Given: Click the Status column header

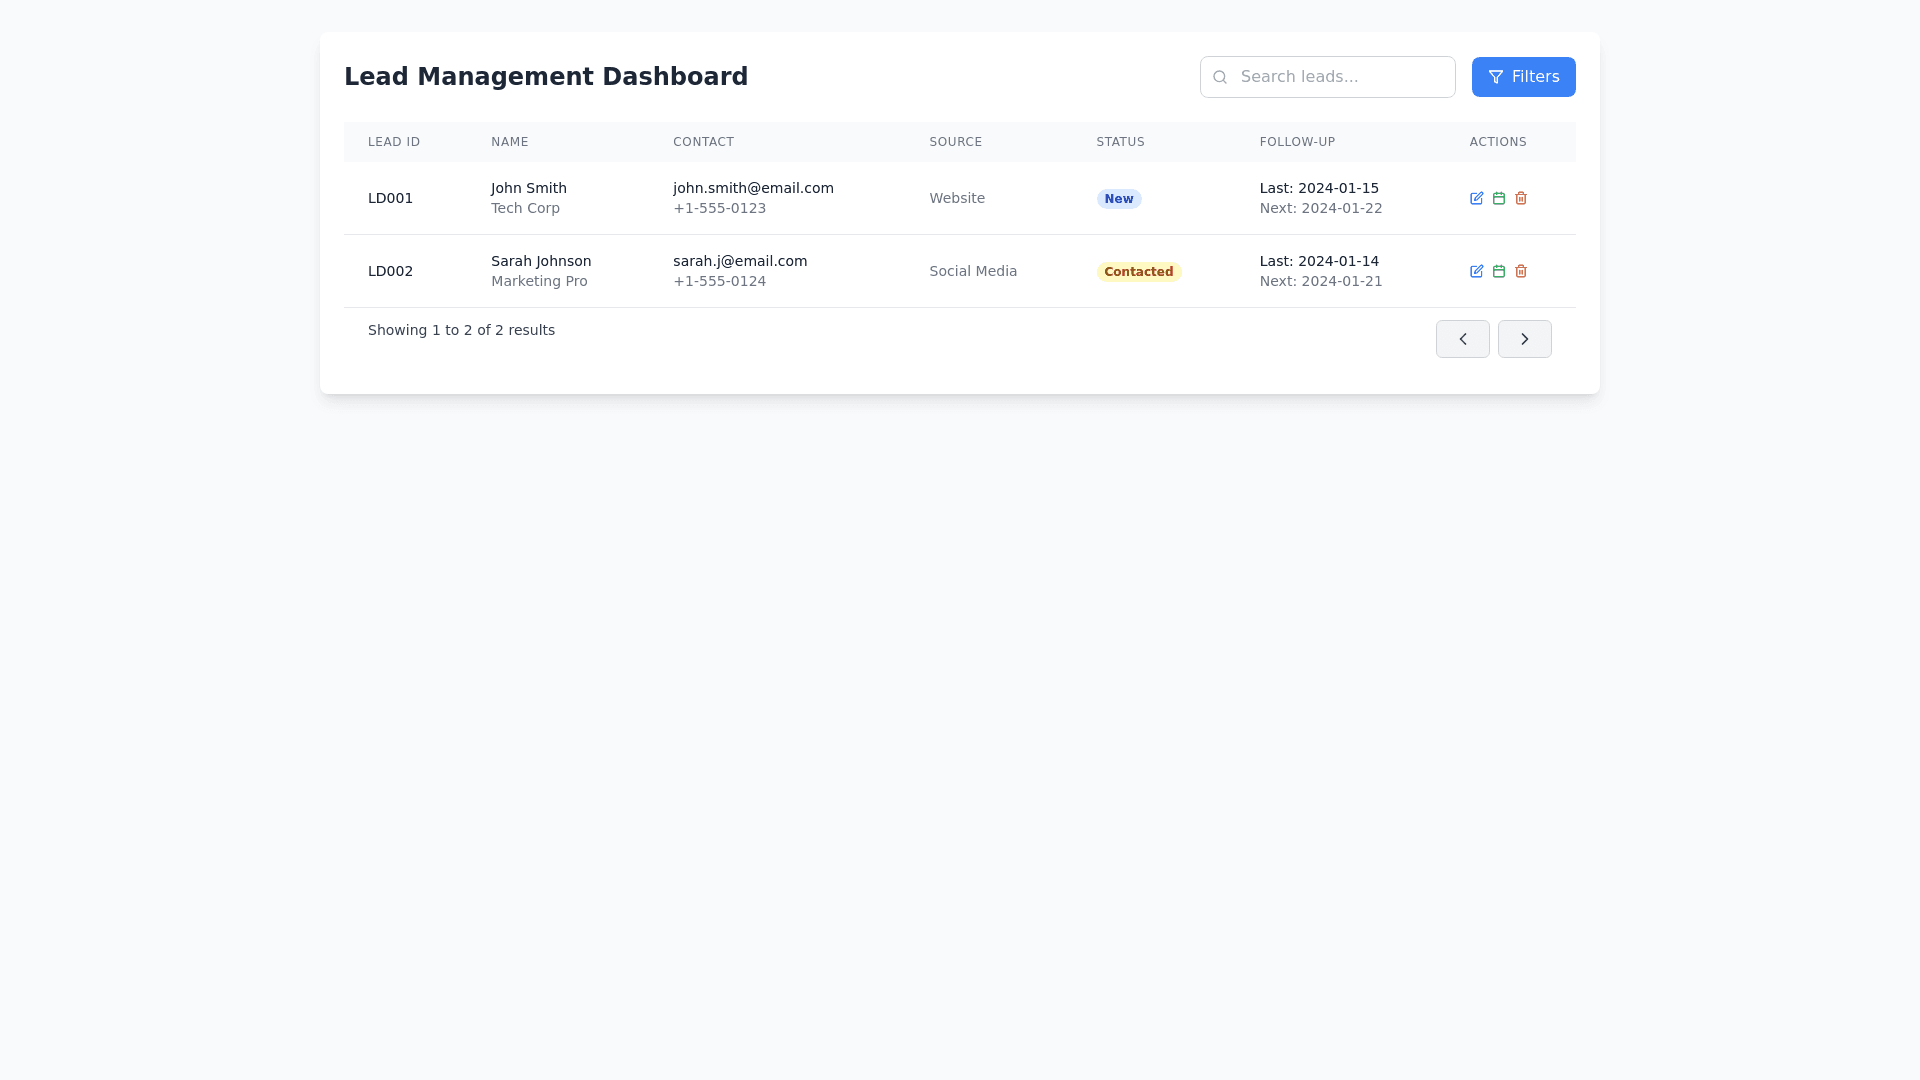Looking at the screenshot, I should (1120, 142).
